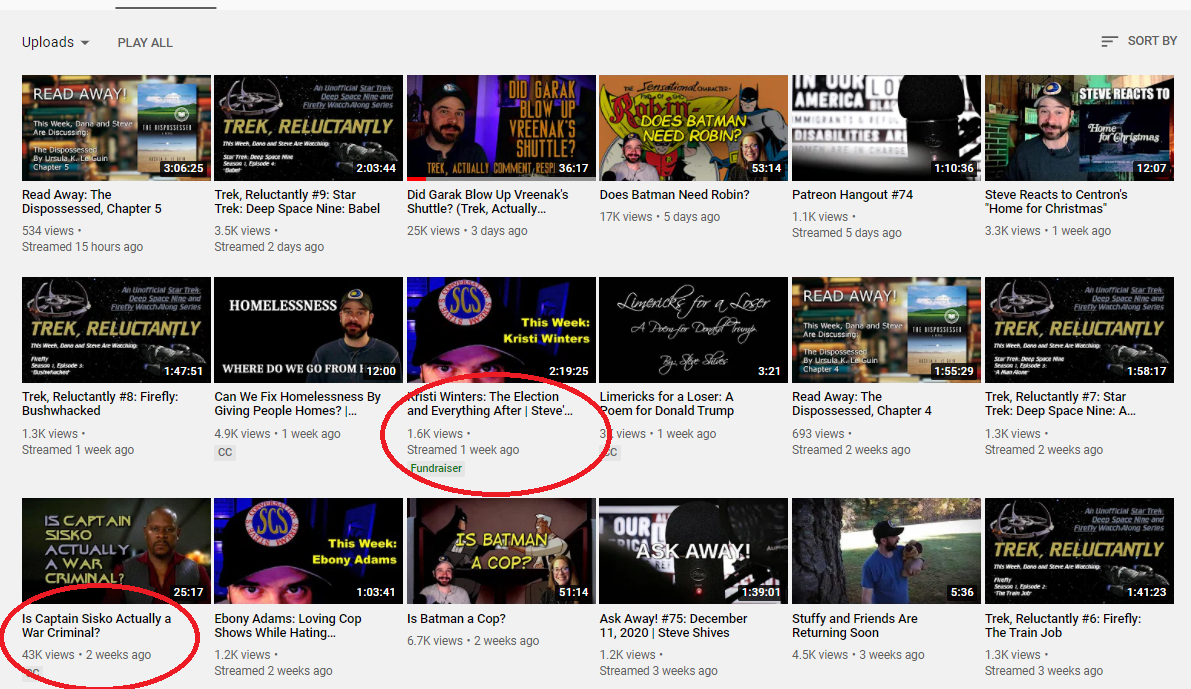Click '6.7K views • 2 weeks ago' text
The image size is (1191, 689).
473,640
